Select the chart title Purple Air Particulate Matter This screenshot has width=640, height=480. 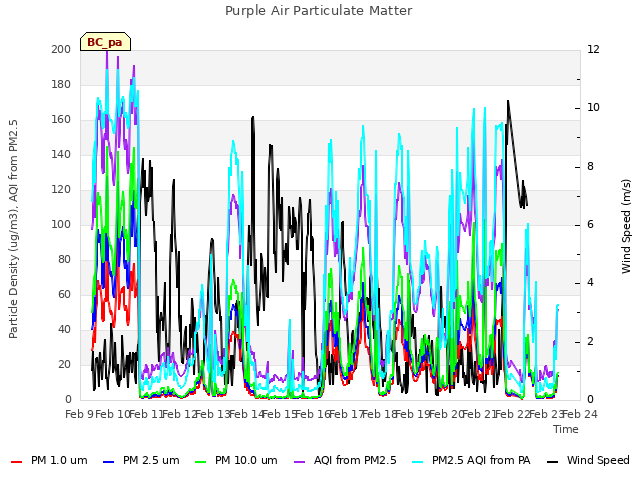318,11
